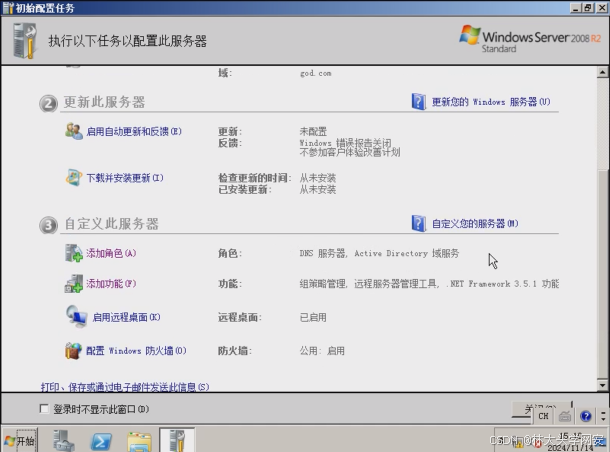Click the download and install updates icon

point(74,178)
